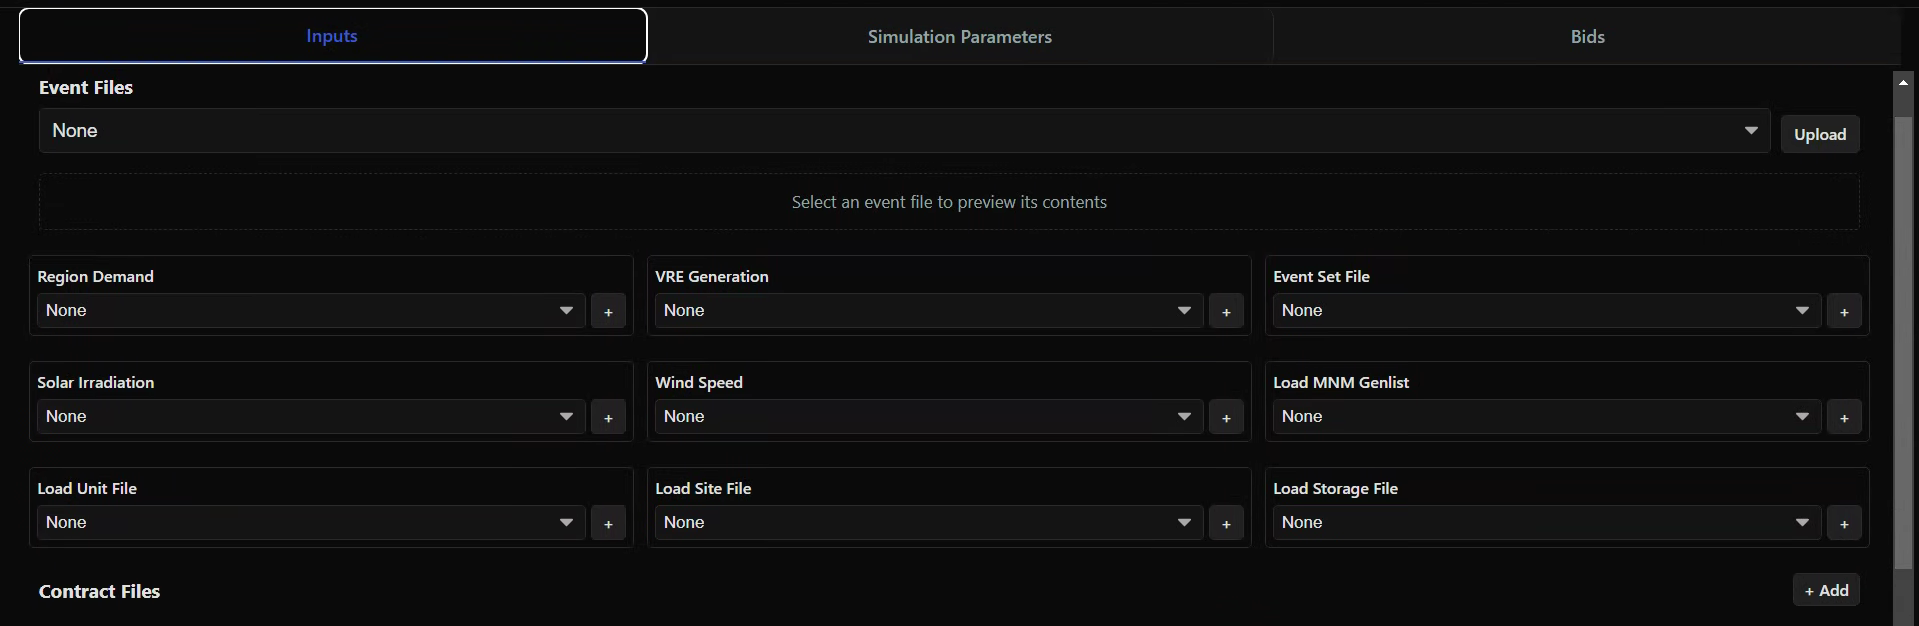The image size is (1919, 626).
Task: Click the plus icon beside Wind Speed
Action: [x=1226, y=418]
